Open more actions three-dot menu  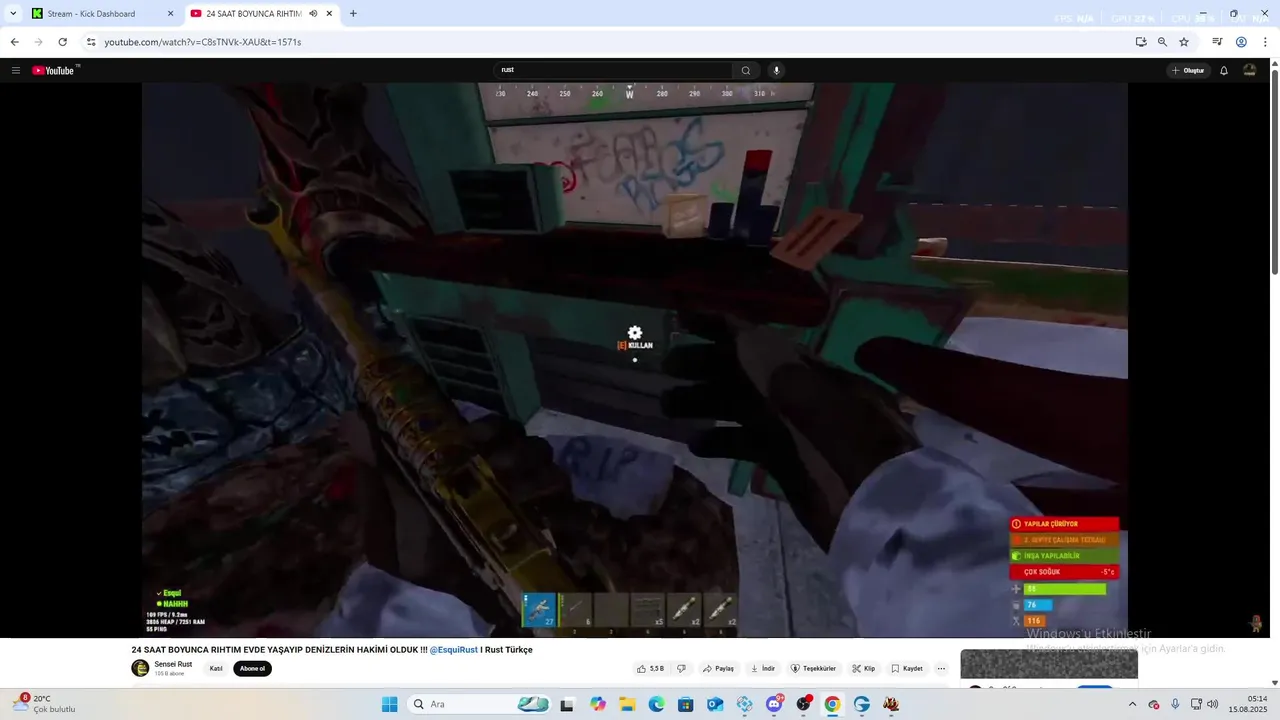(941, 668)
